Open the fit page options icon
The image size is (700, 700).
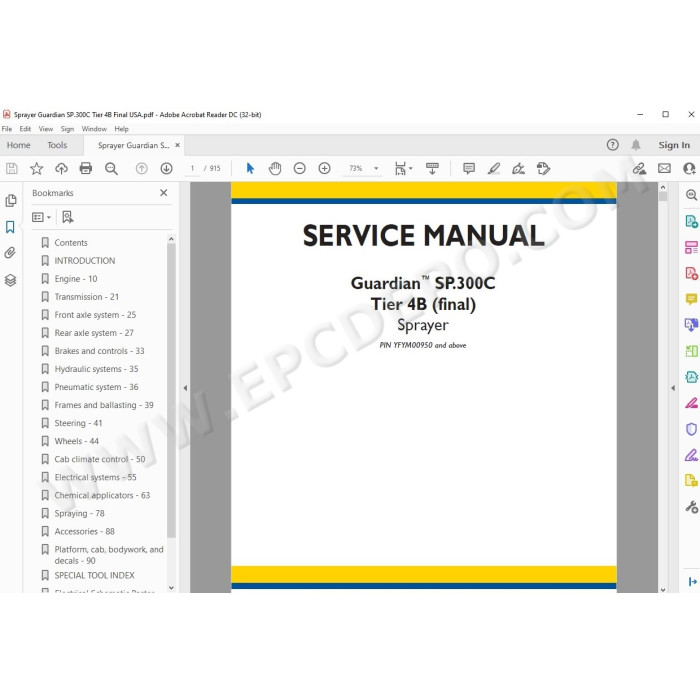pos(403,169)
